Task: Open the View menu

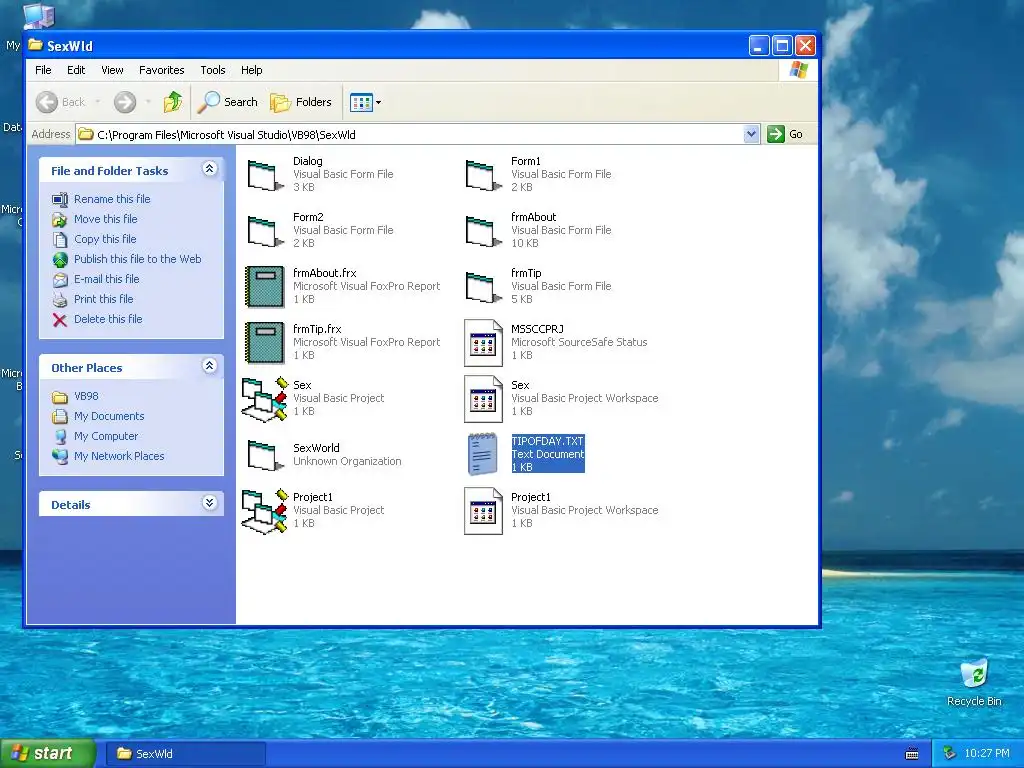Action: click(x=112, y=70)
